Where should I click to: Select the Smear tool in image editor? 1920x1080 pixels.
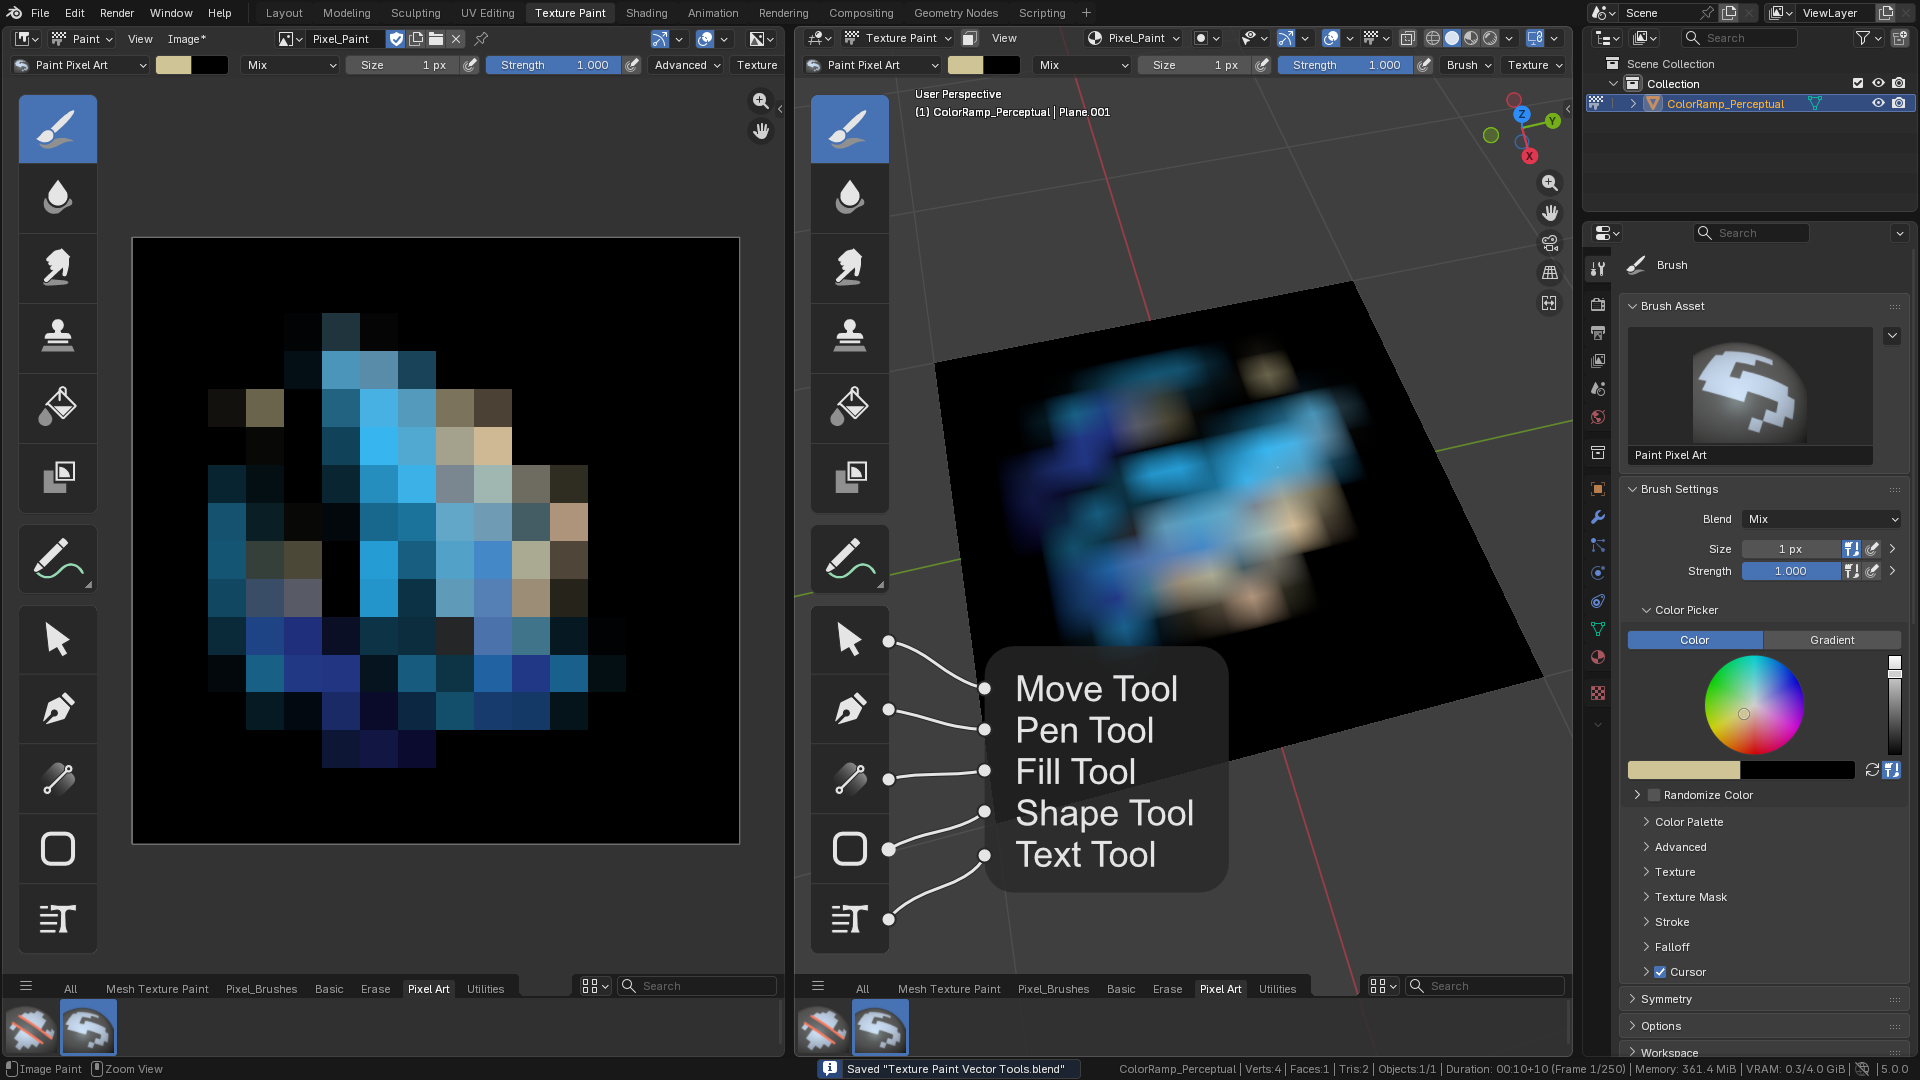point(58,268)
